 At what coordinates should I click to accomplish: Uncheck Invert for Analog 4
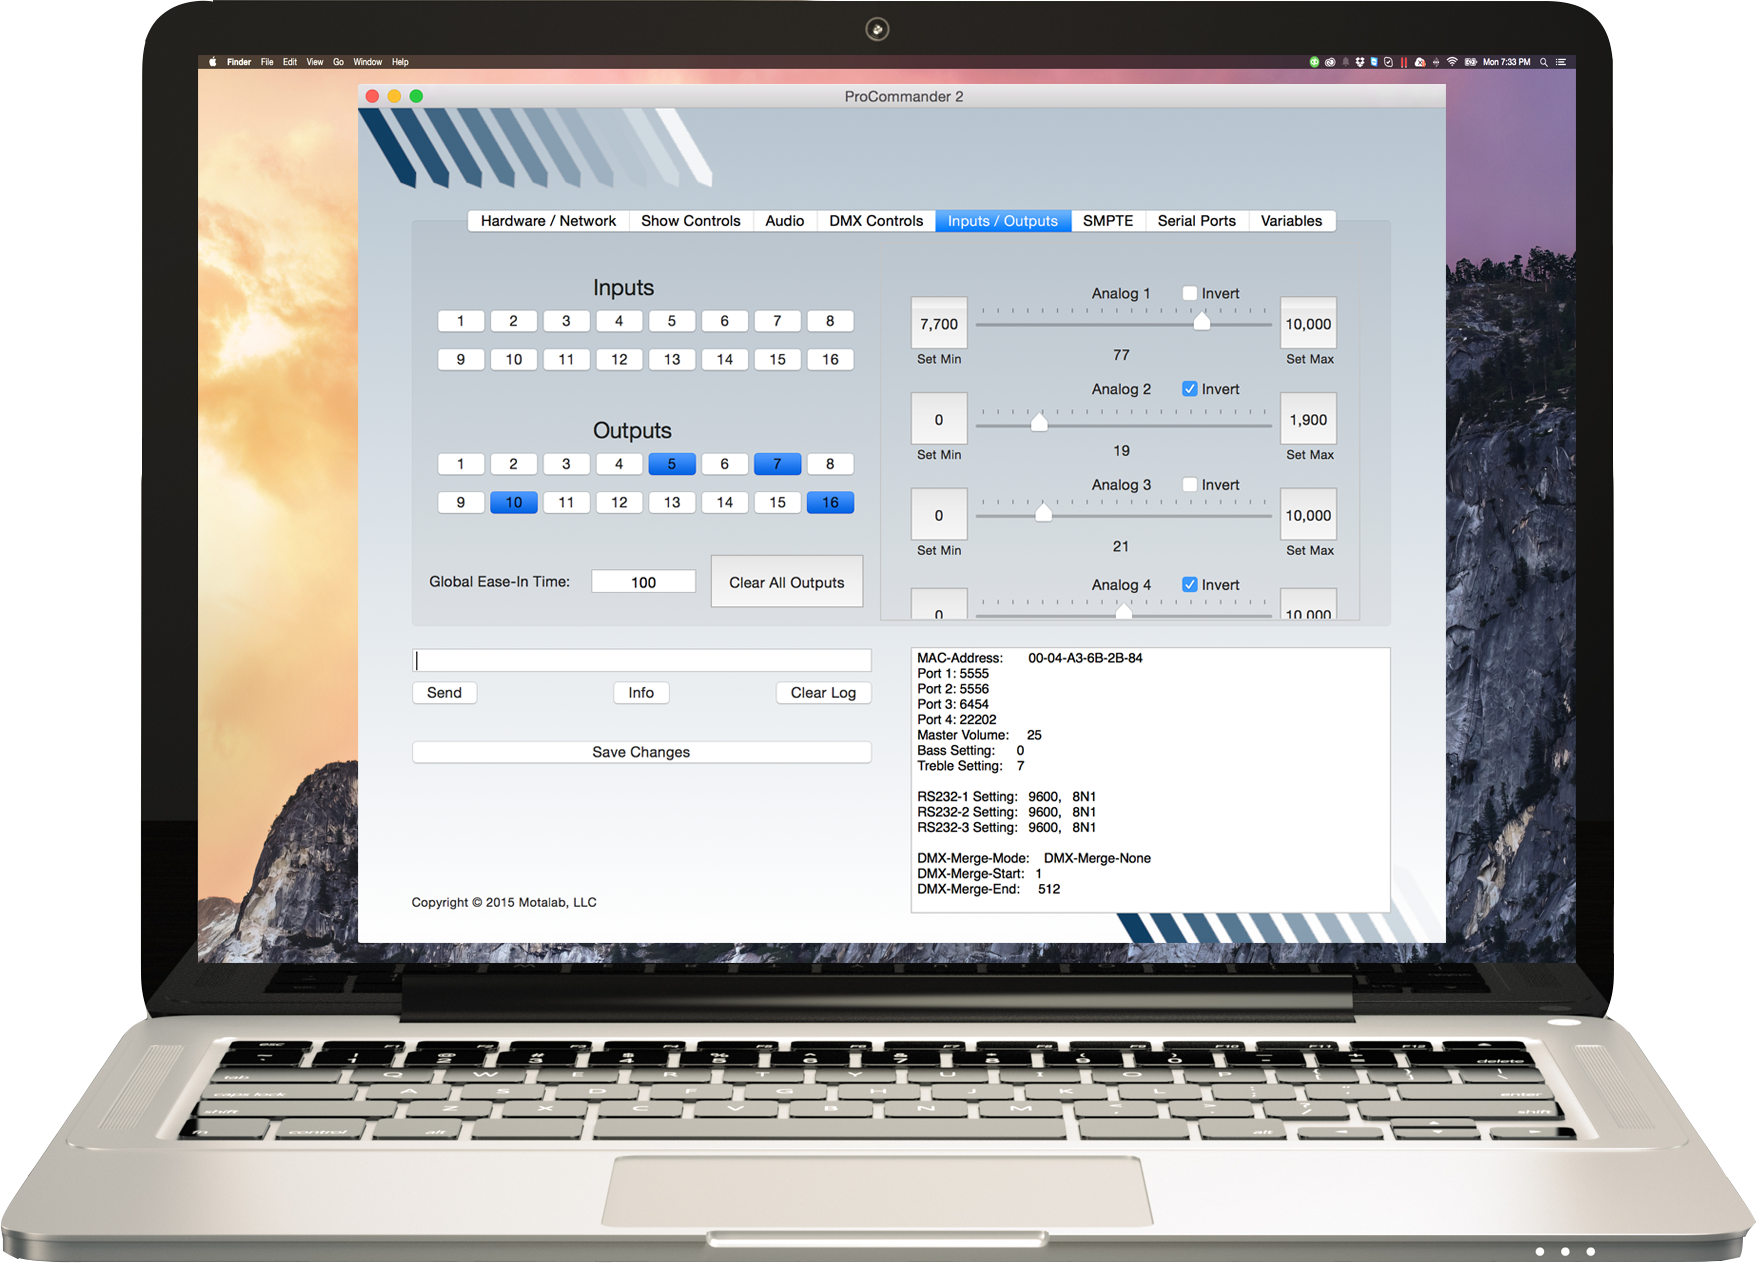[x=1190, y=584]
